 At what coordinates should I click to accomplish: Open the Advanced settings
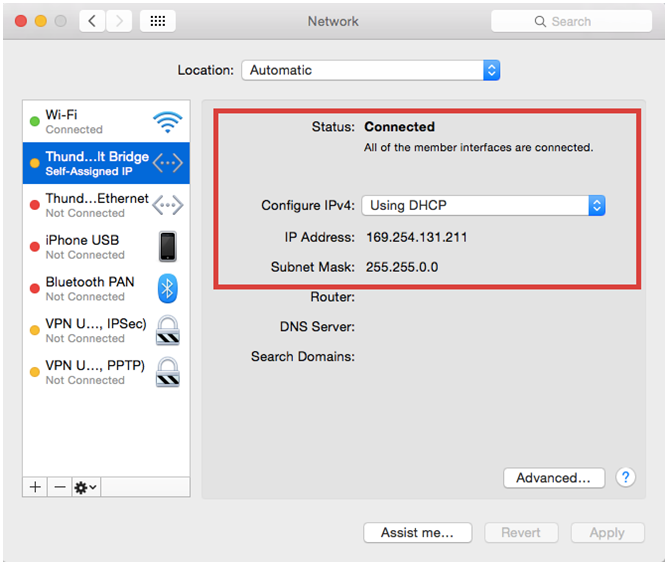pyautogui.click(x=553, y=478)
